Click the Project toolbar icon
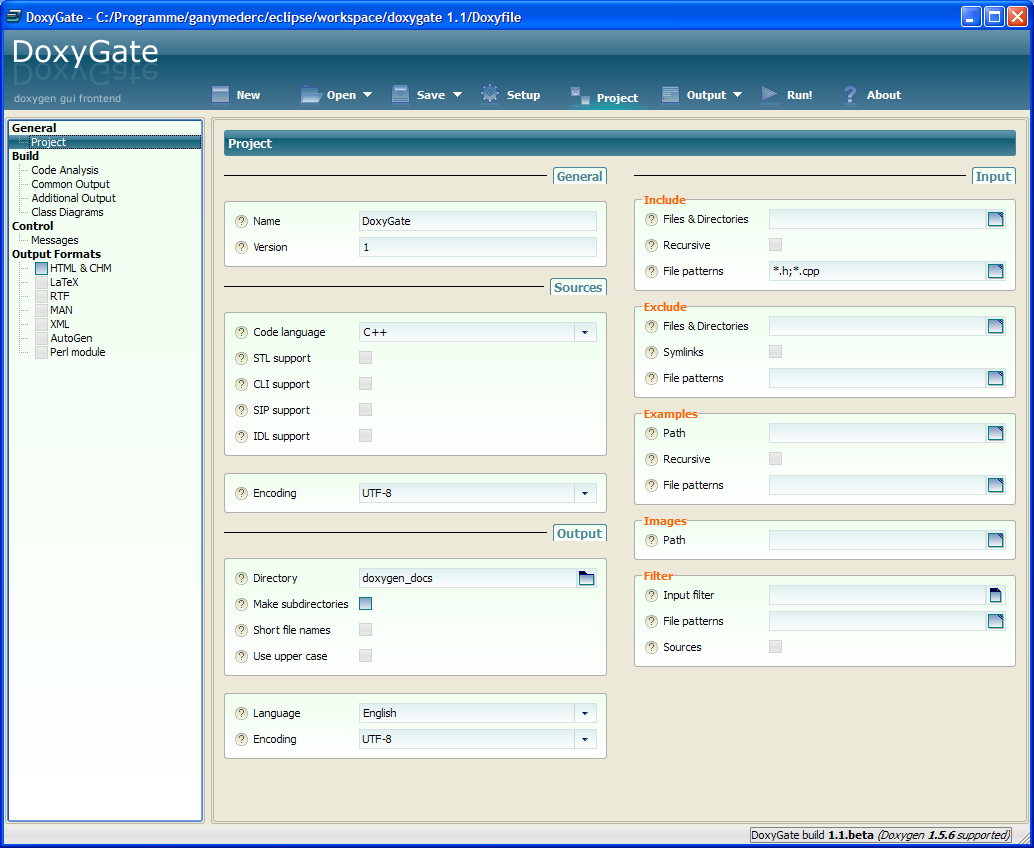Viewport: 1034px width, 848px height. pyautogui.click(x=580, y=96)
